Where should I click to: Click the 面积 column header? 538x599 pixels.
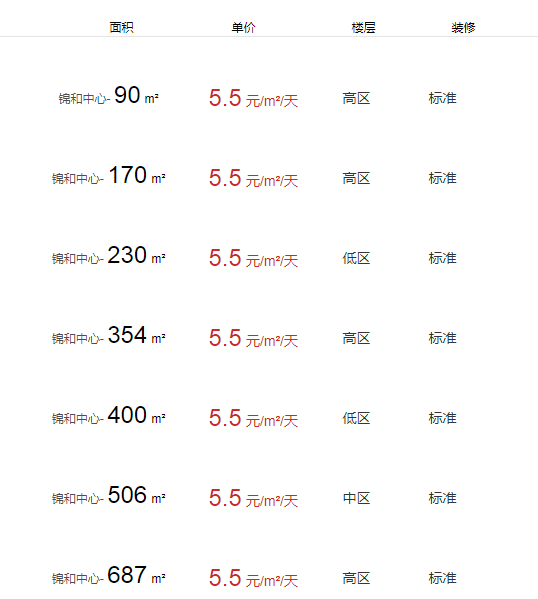pos(122,28)
